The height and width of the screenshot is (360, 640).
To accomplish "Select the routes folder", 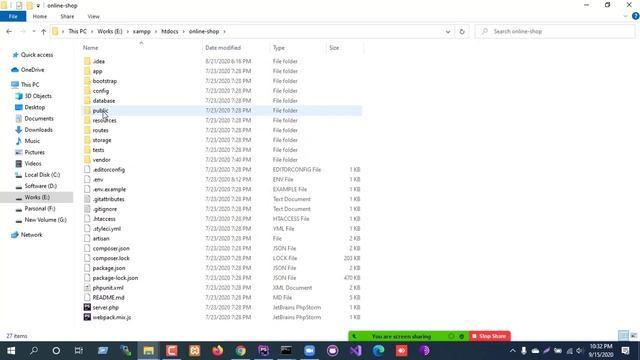I will click(x=100, y=130).
